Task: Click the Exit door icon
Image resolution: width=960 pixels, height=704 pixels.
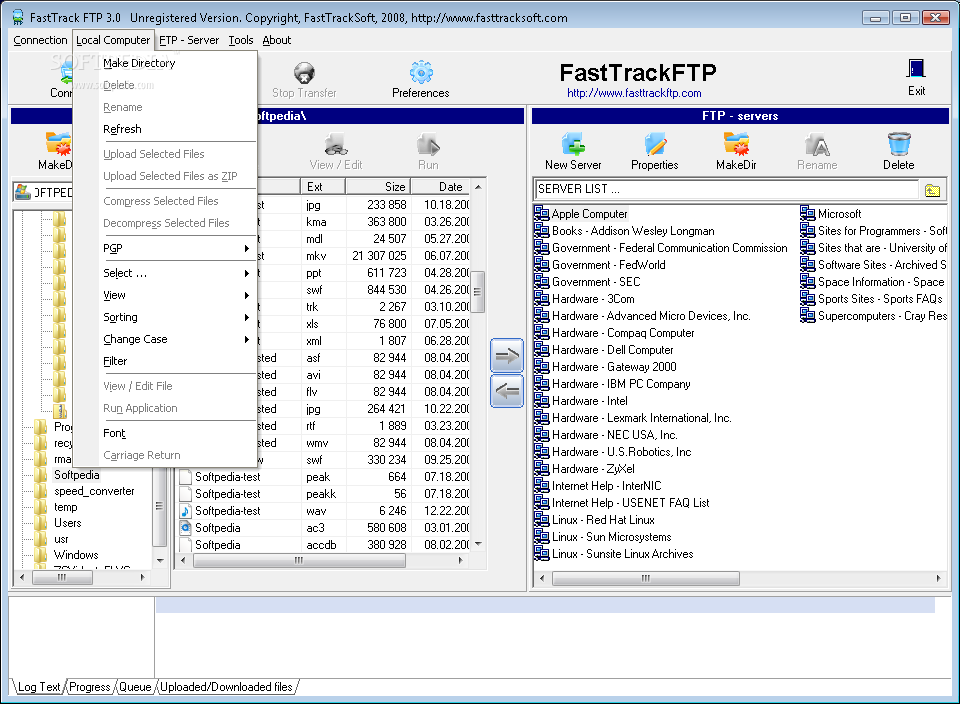Action: pyautogui.click(x=916, y=69)
